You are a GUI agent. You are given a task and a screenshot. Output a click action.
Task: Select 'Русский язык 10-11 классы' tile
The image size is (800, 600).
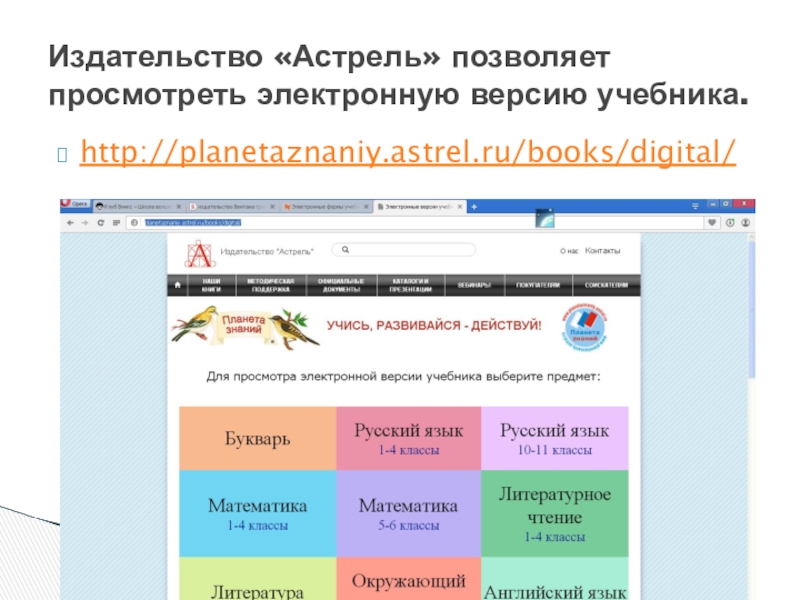point(555,438)
